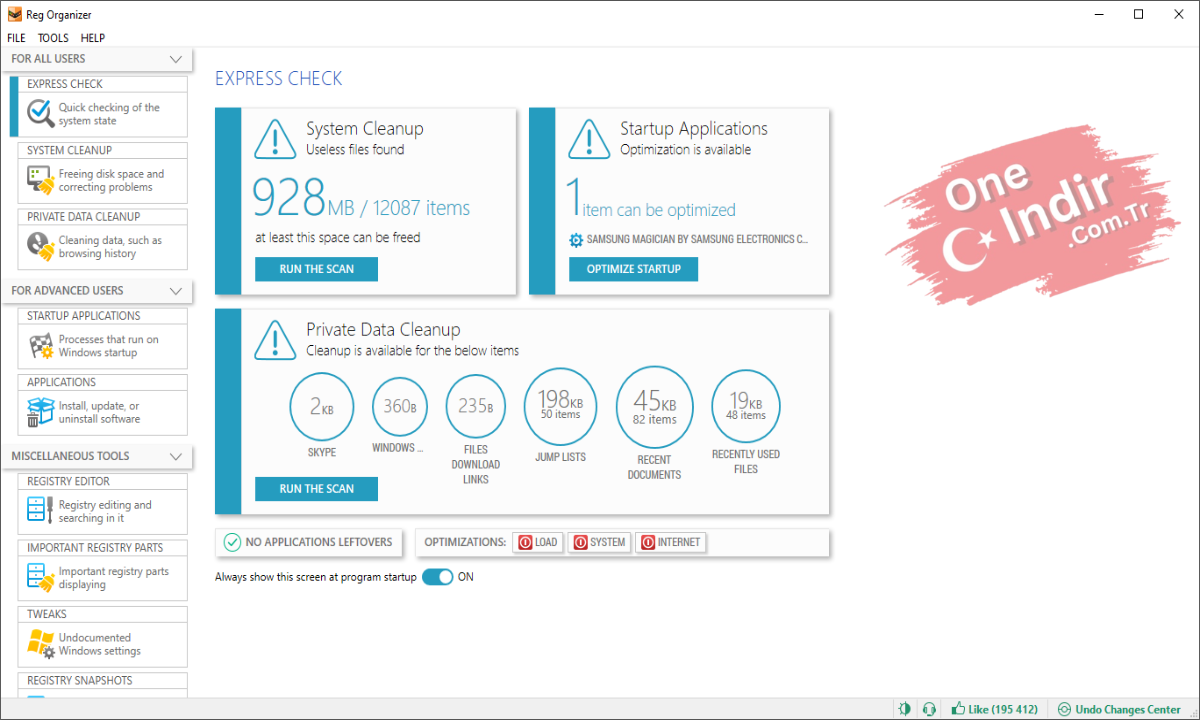Open Applications box icon in sidebar
Viewport: 1200px width, 720px height.
click(40, 412)
